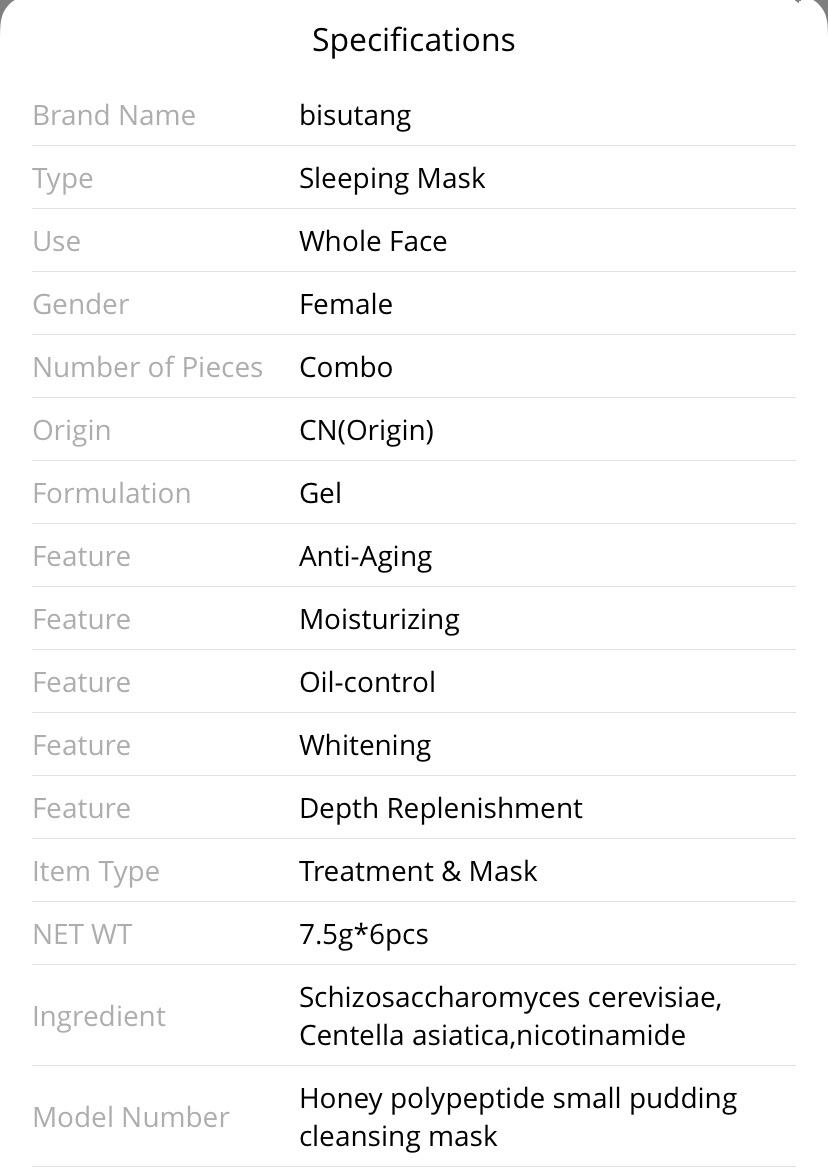Click the Whitening feature entry
828x1168 pixels.
pyautogui.click(x=365, y=746)
